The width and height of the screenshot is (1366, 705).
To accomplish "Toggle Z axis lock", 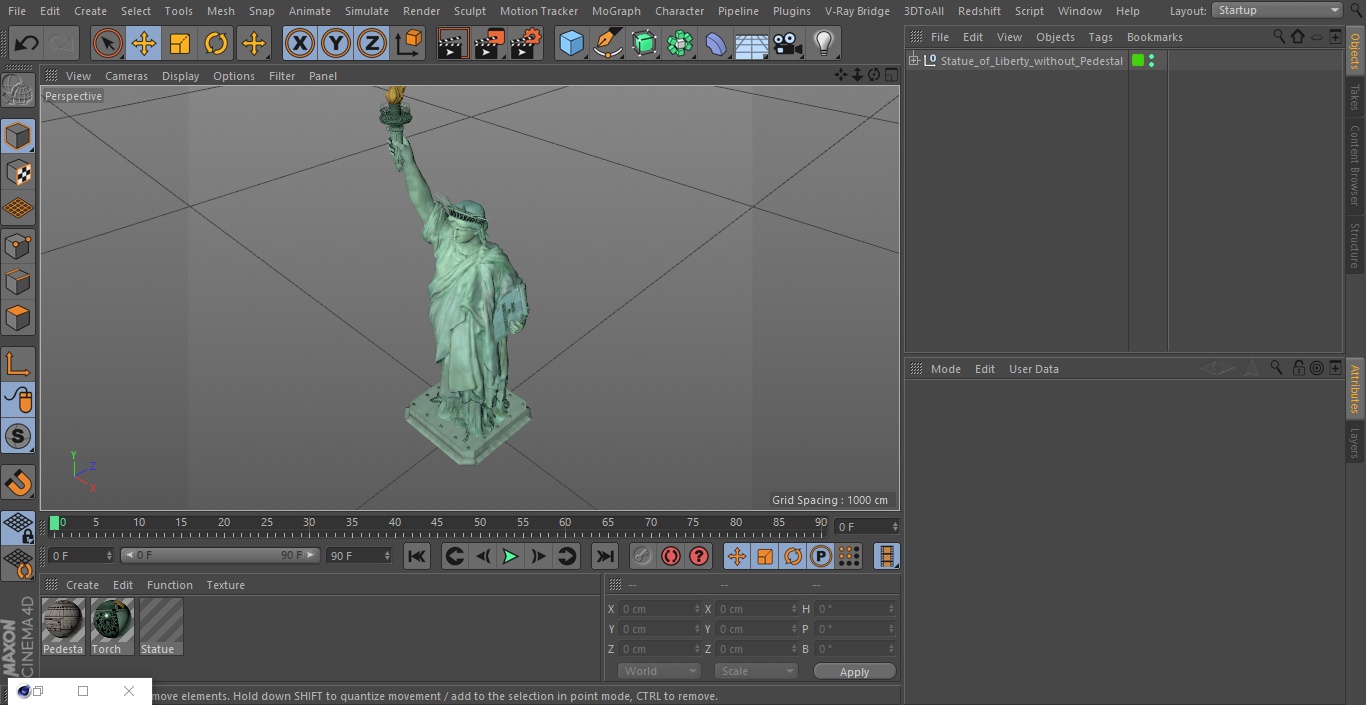I will 372,43.
